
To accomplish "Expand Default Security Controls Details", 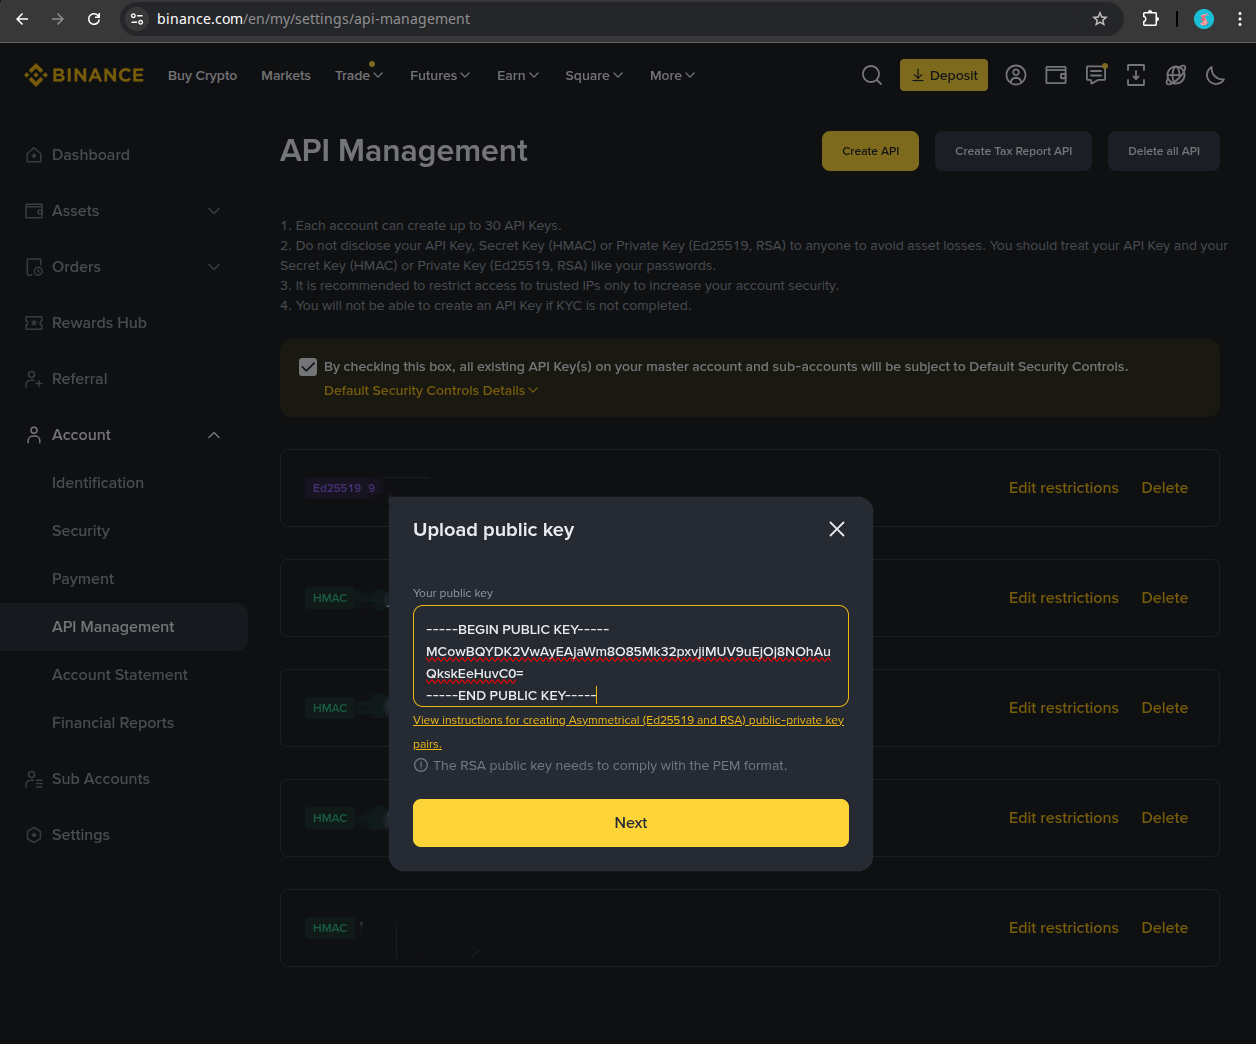I will tap(431, 391).
